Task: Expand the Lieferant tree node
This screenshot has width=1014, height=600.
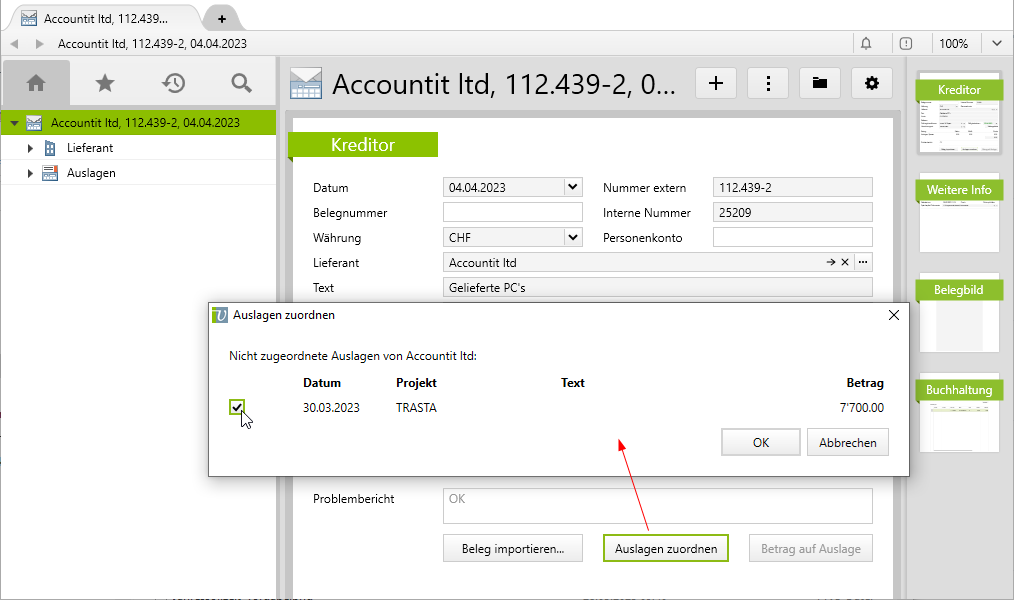Action: [30, 148]
